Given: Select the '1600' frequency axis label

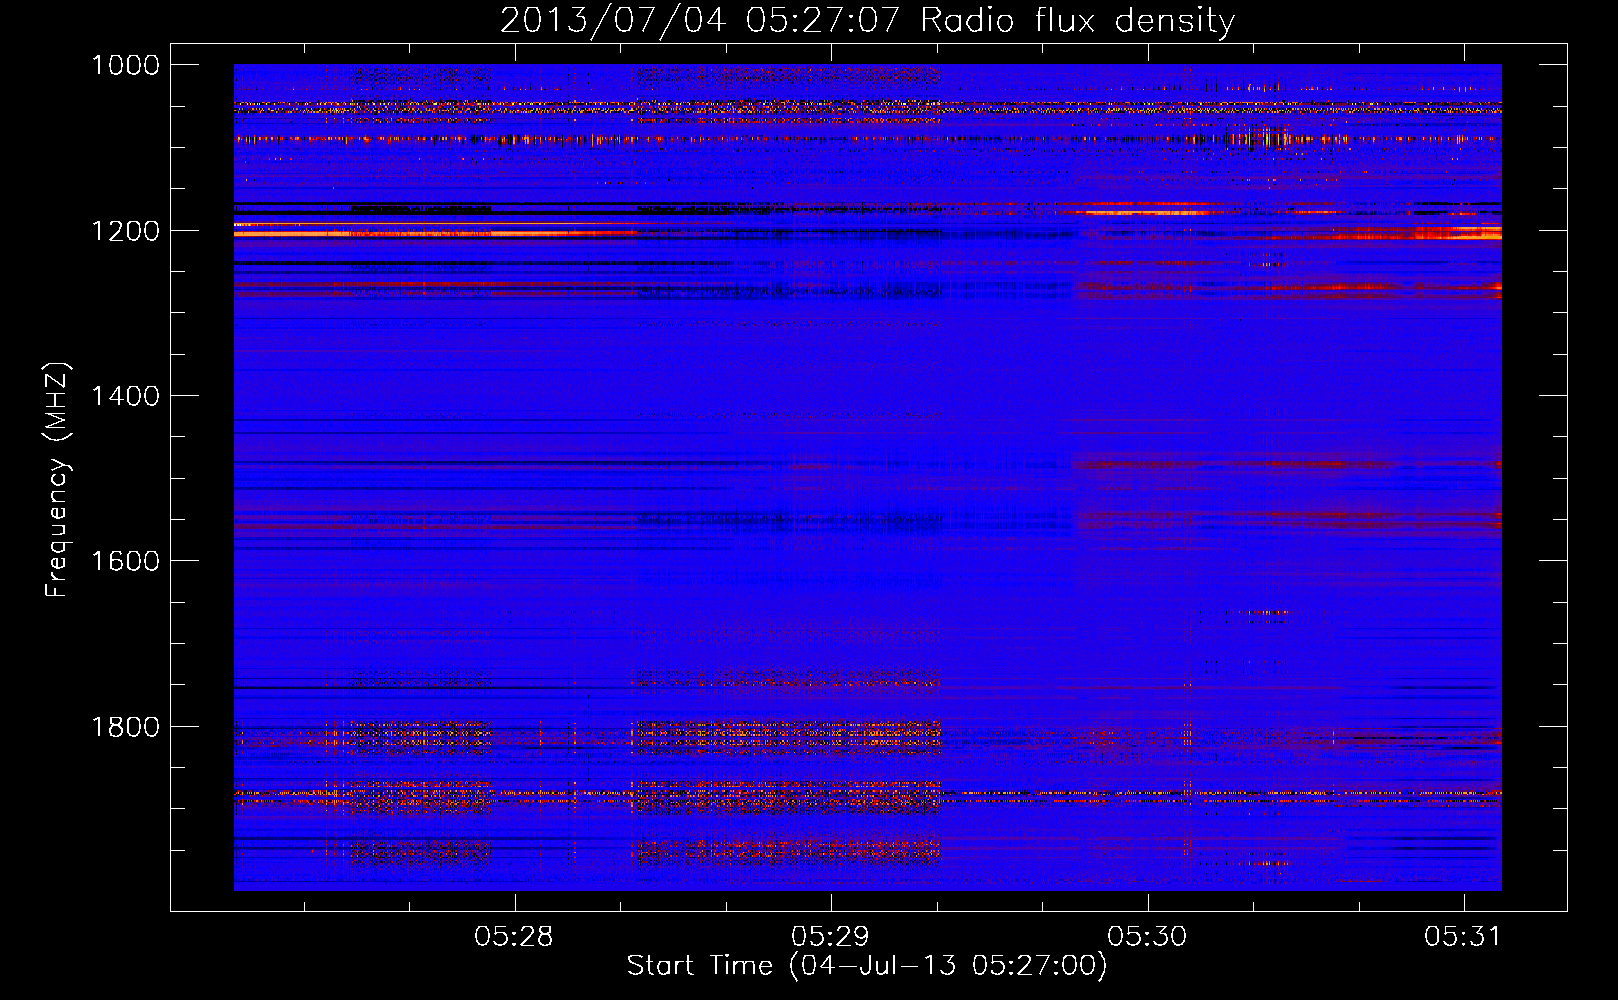Looking at the screenshot, I should (125, 561).
